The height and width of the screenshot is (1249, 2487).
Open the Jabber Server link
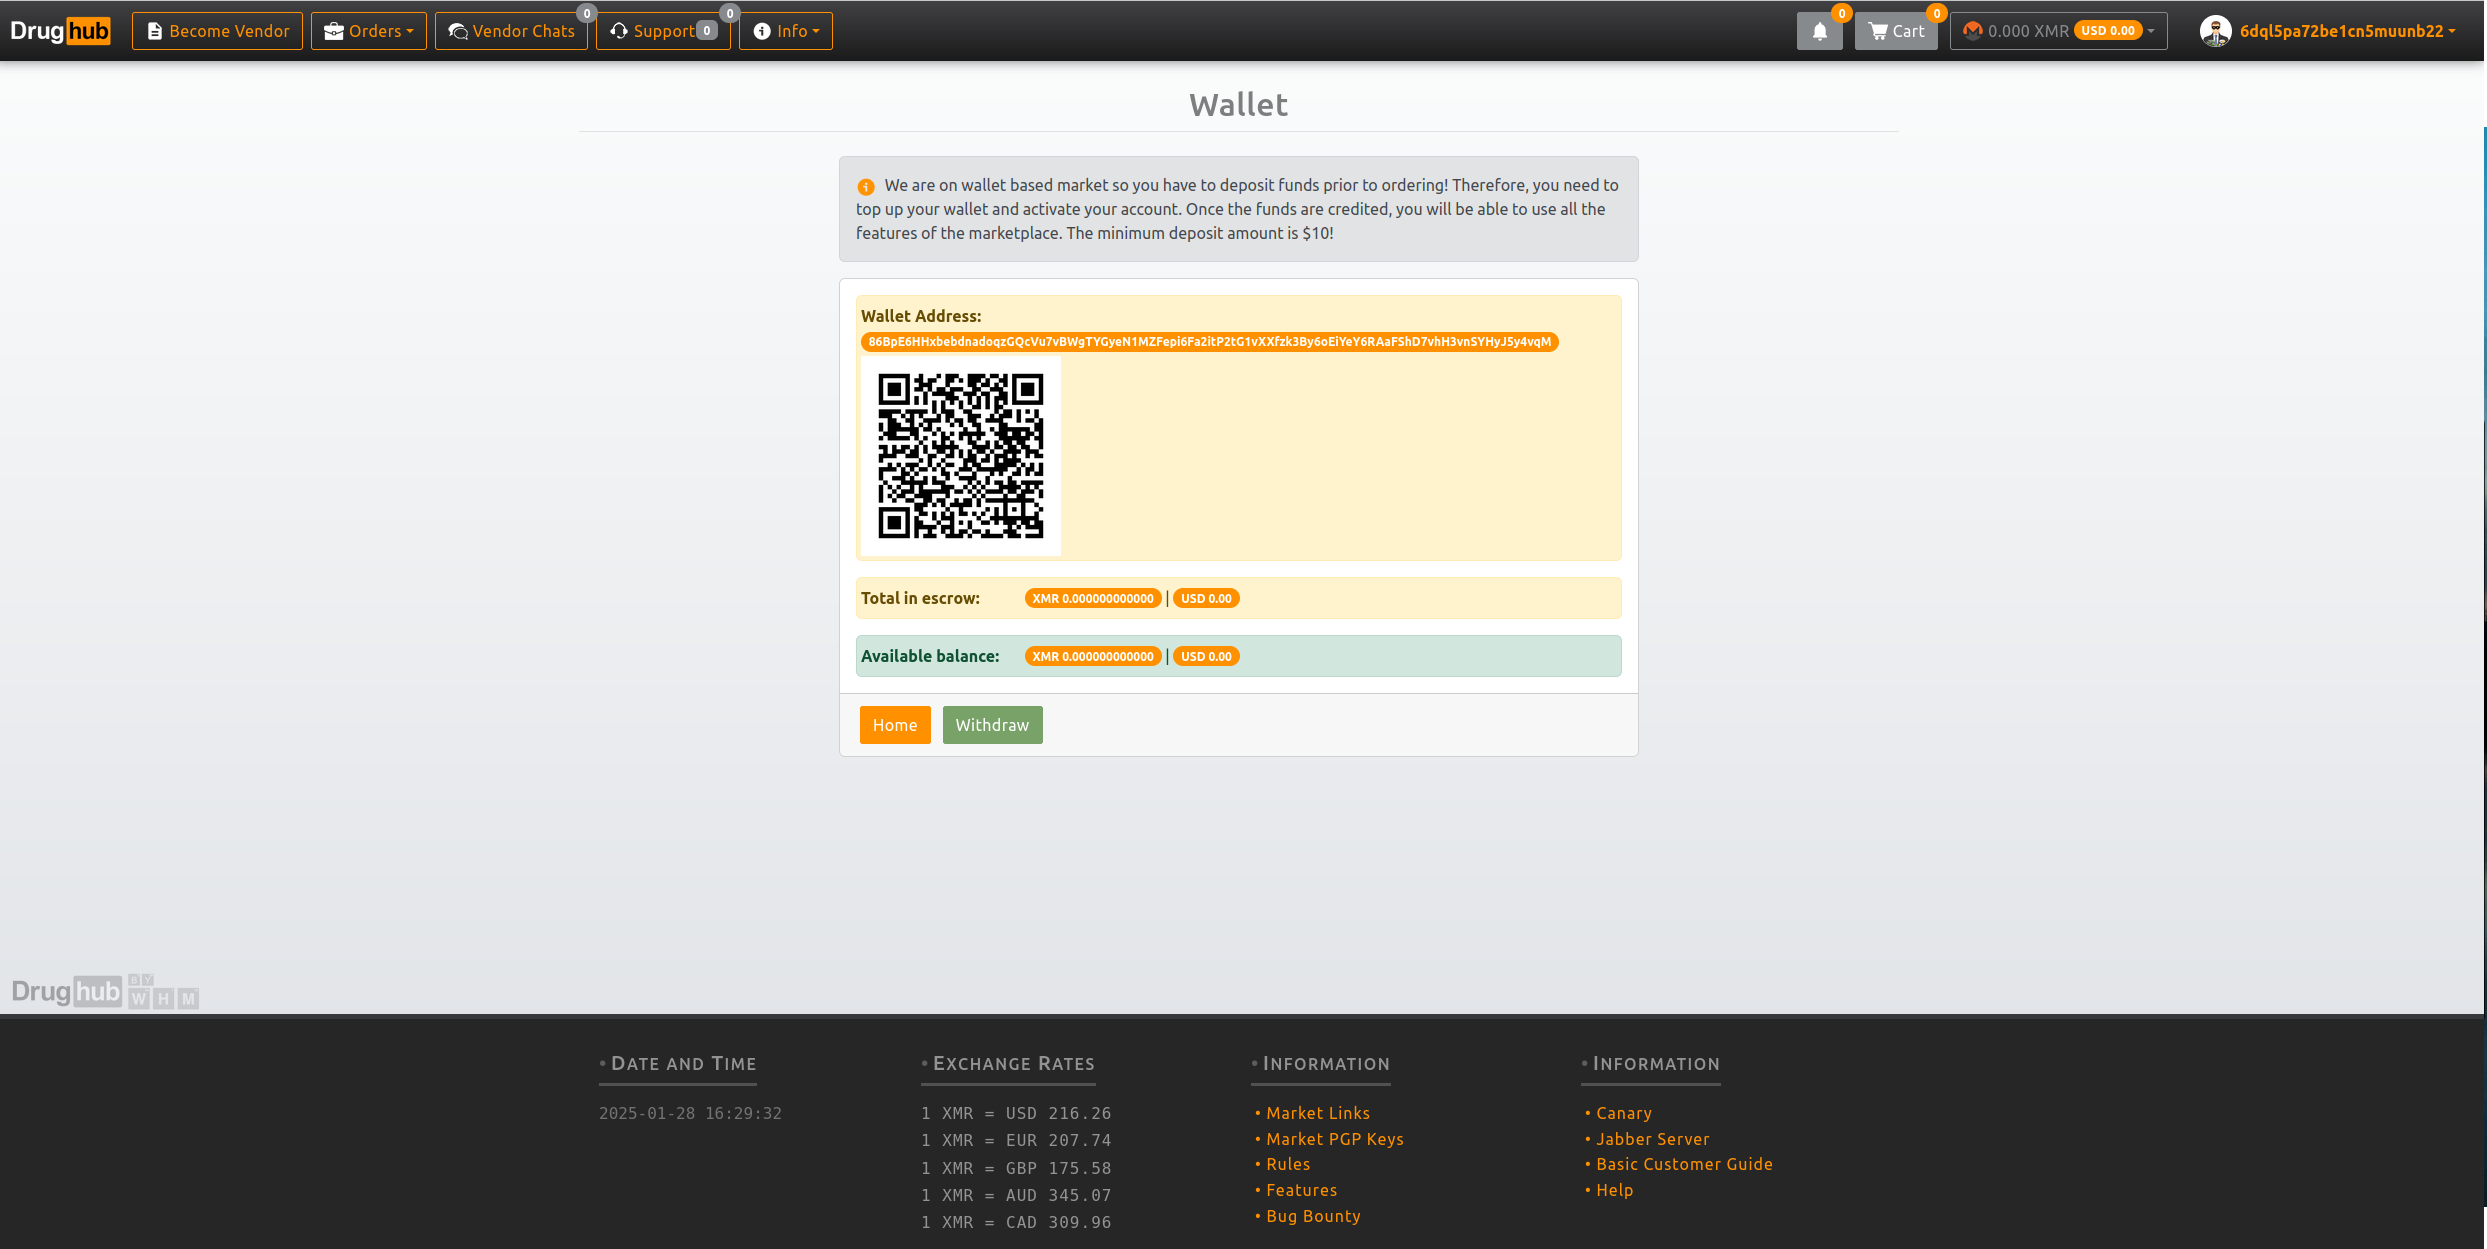pos(1652,1139)
